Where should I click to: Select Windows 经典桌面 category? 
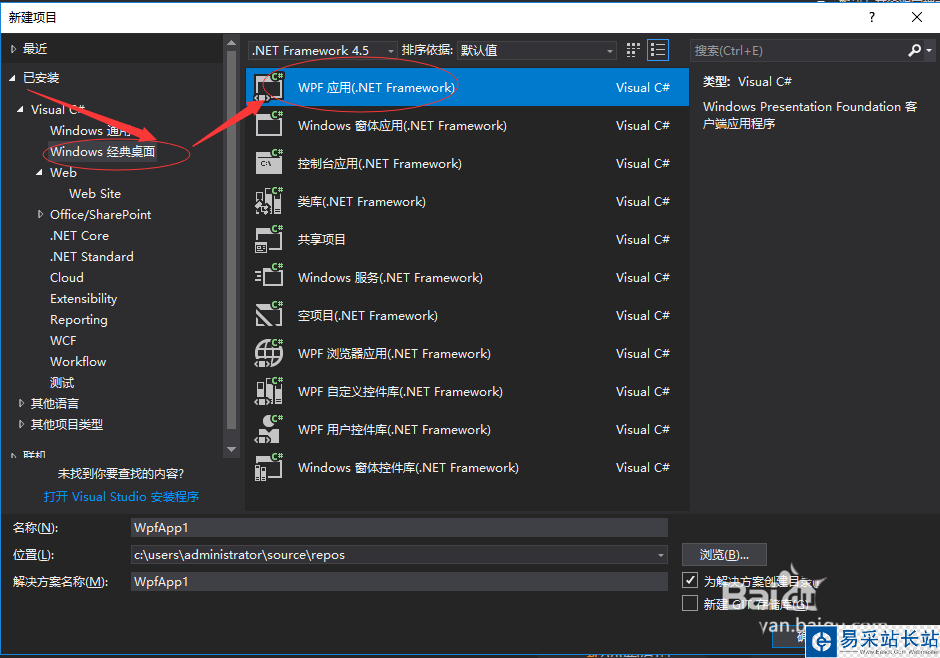pos(103,152)
